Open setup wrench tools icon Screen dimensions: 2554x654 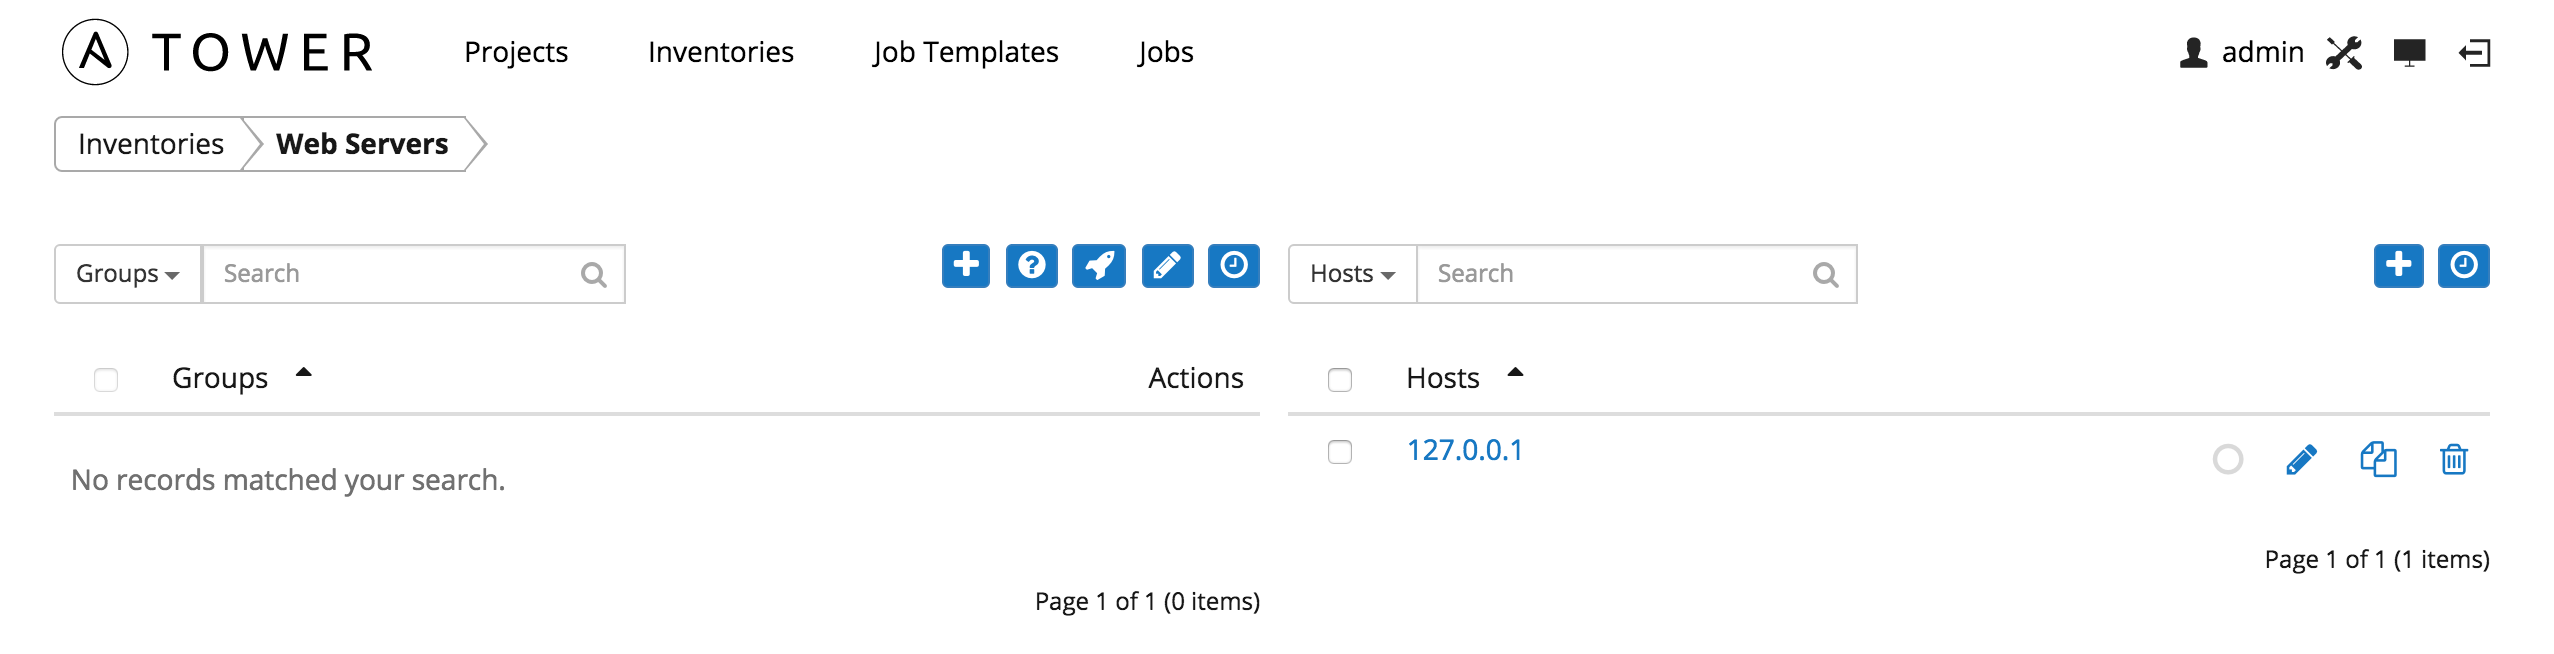(2344, 52)
